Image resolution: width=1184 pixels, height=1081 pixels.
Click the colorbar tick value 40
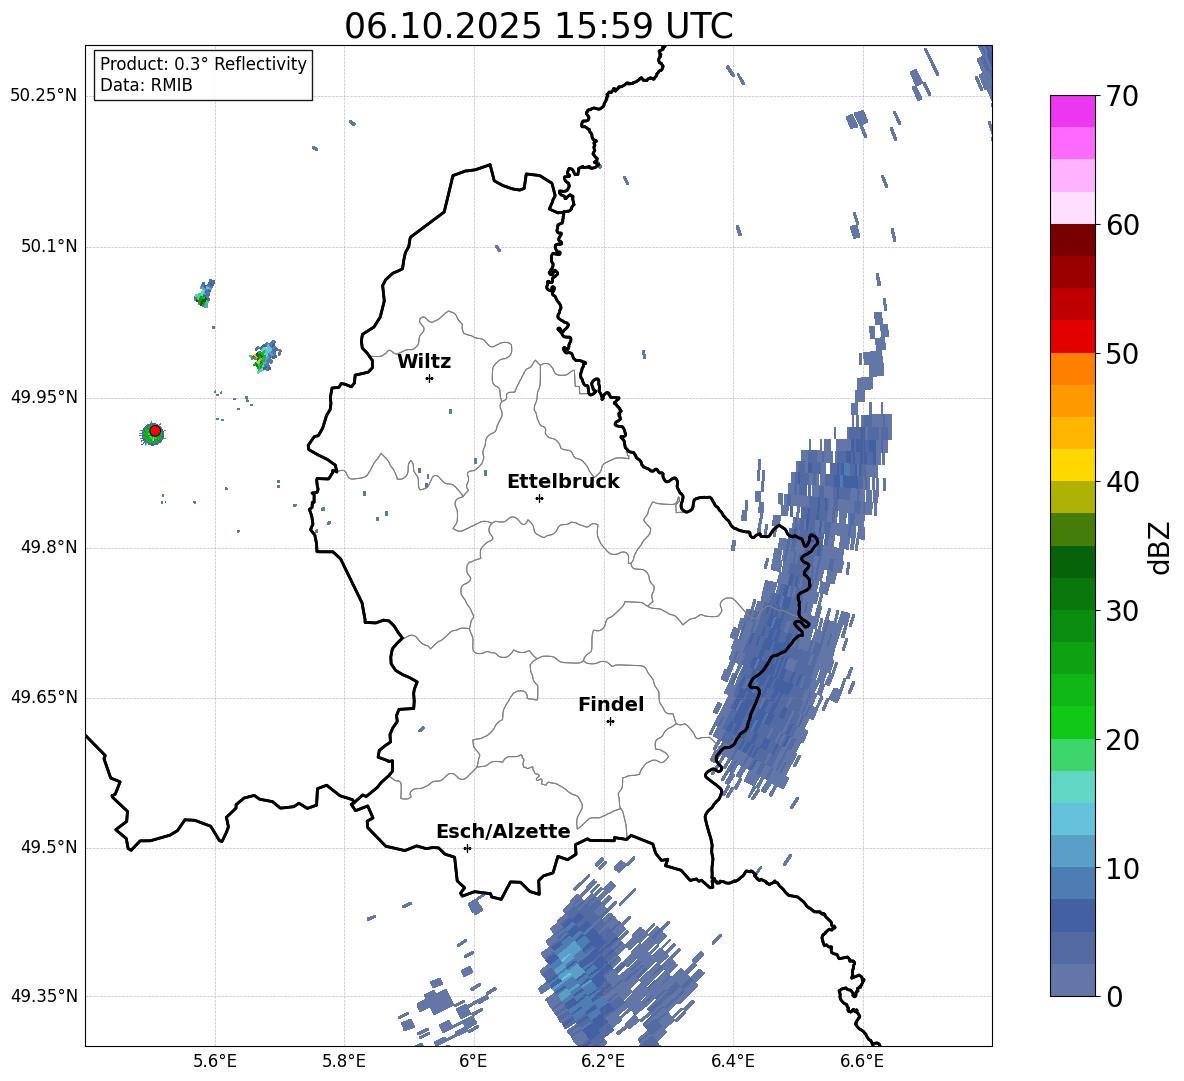coord(1122,482)
